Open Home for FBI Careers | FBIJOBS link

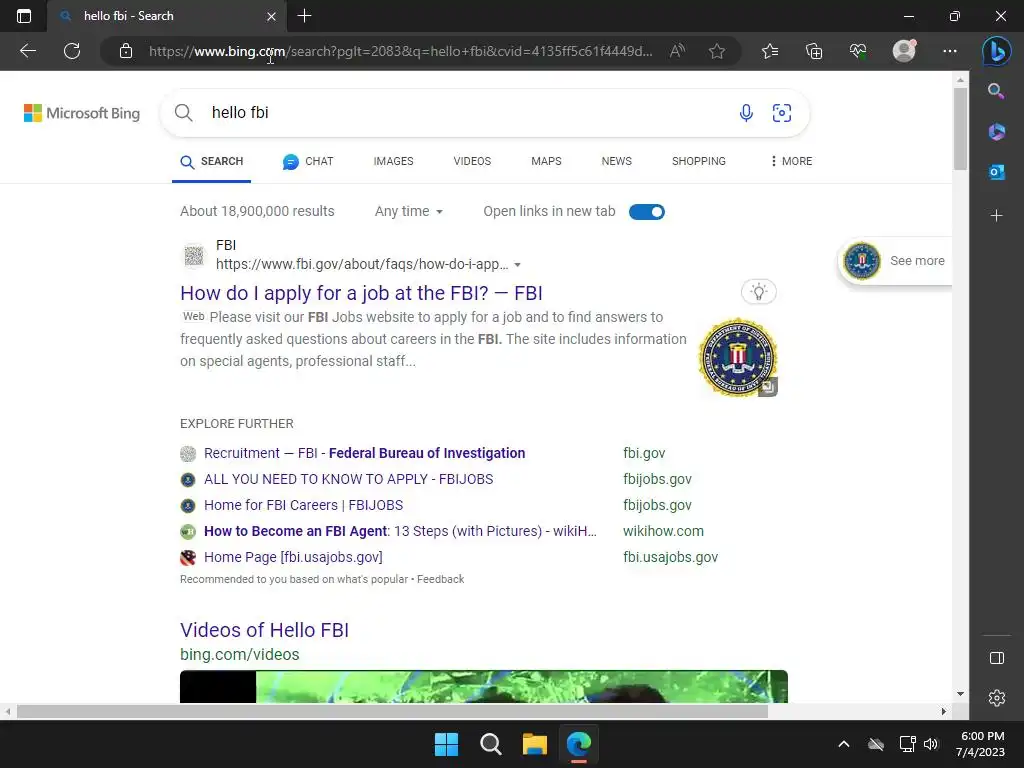304,505
